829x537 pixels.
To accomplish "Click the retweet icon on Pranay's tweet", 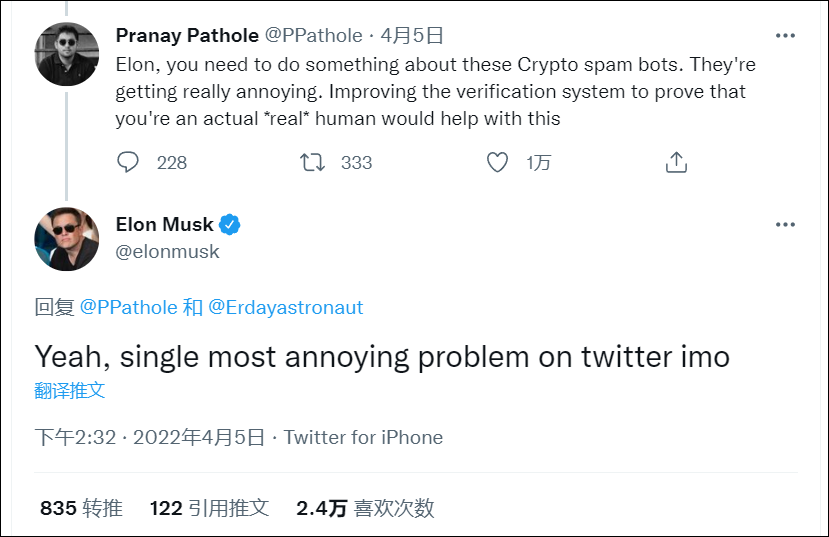I will (x=313, y=162).
